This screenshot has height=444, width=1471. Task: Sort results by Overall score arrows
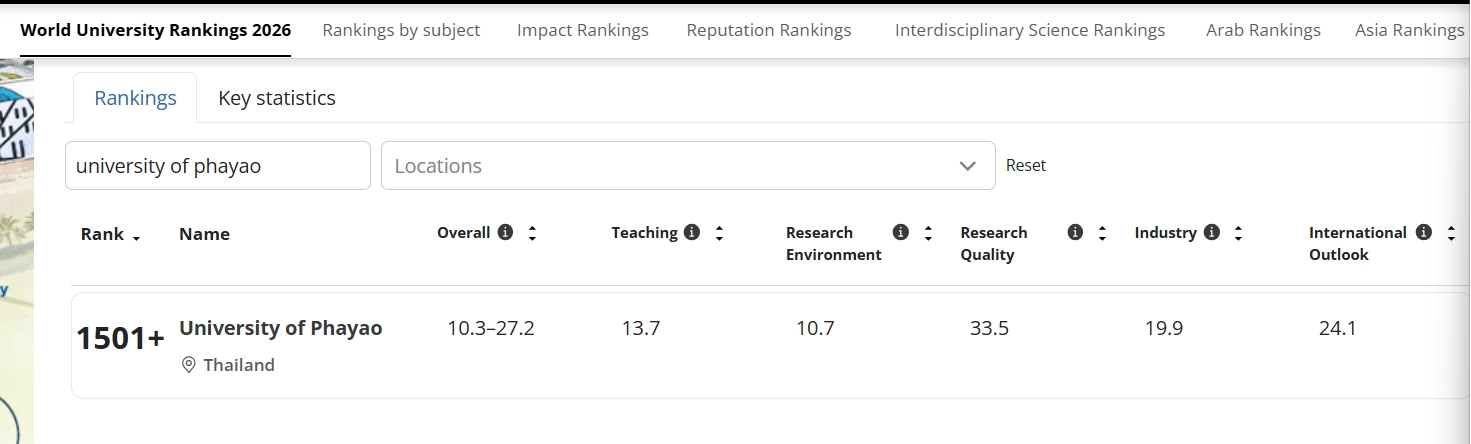532,233
